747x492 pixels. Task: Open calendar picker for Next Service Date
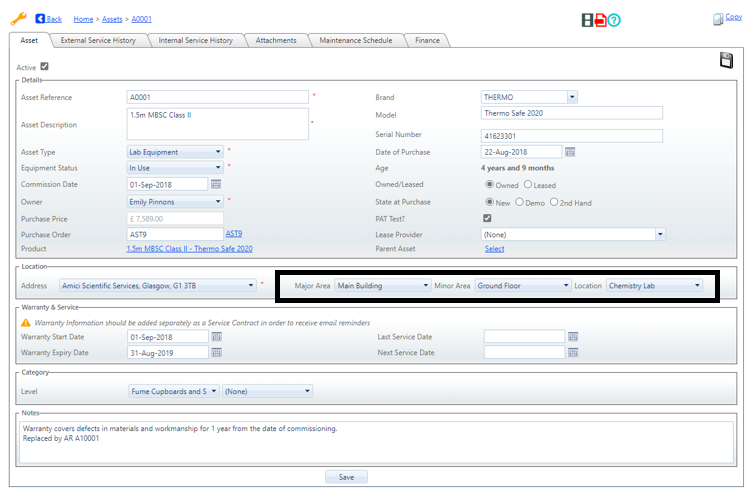pyautogui.click(x=573, y=352)
